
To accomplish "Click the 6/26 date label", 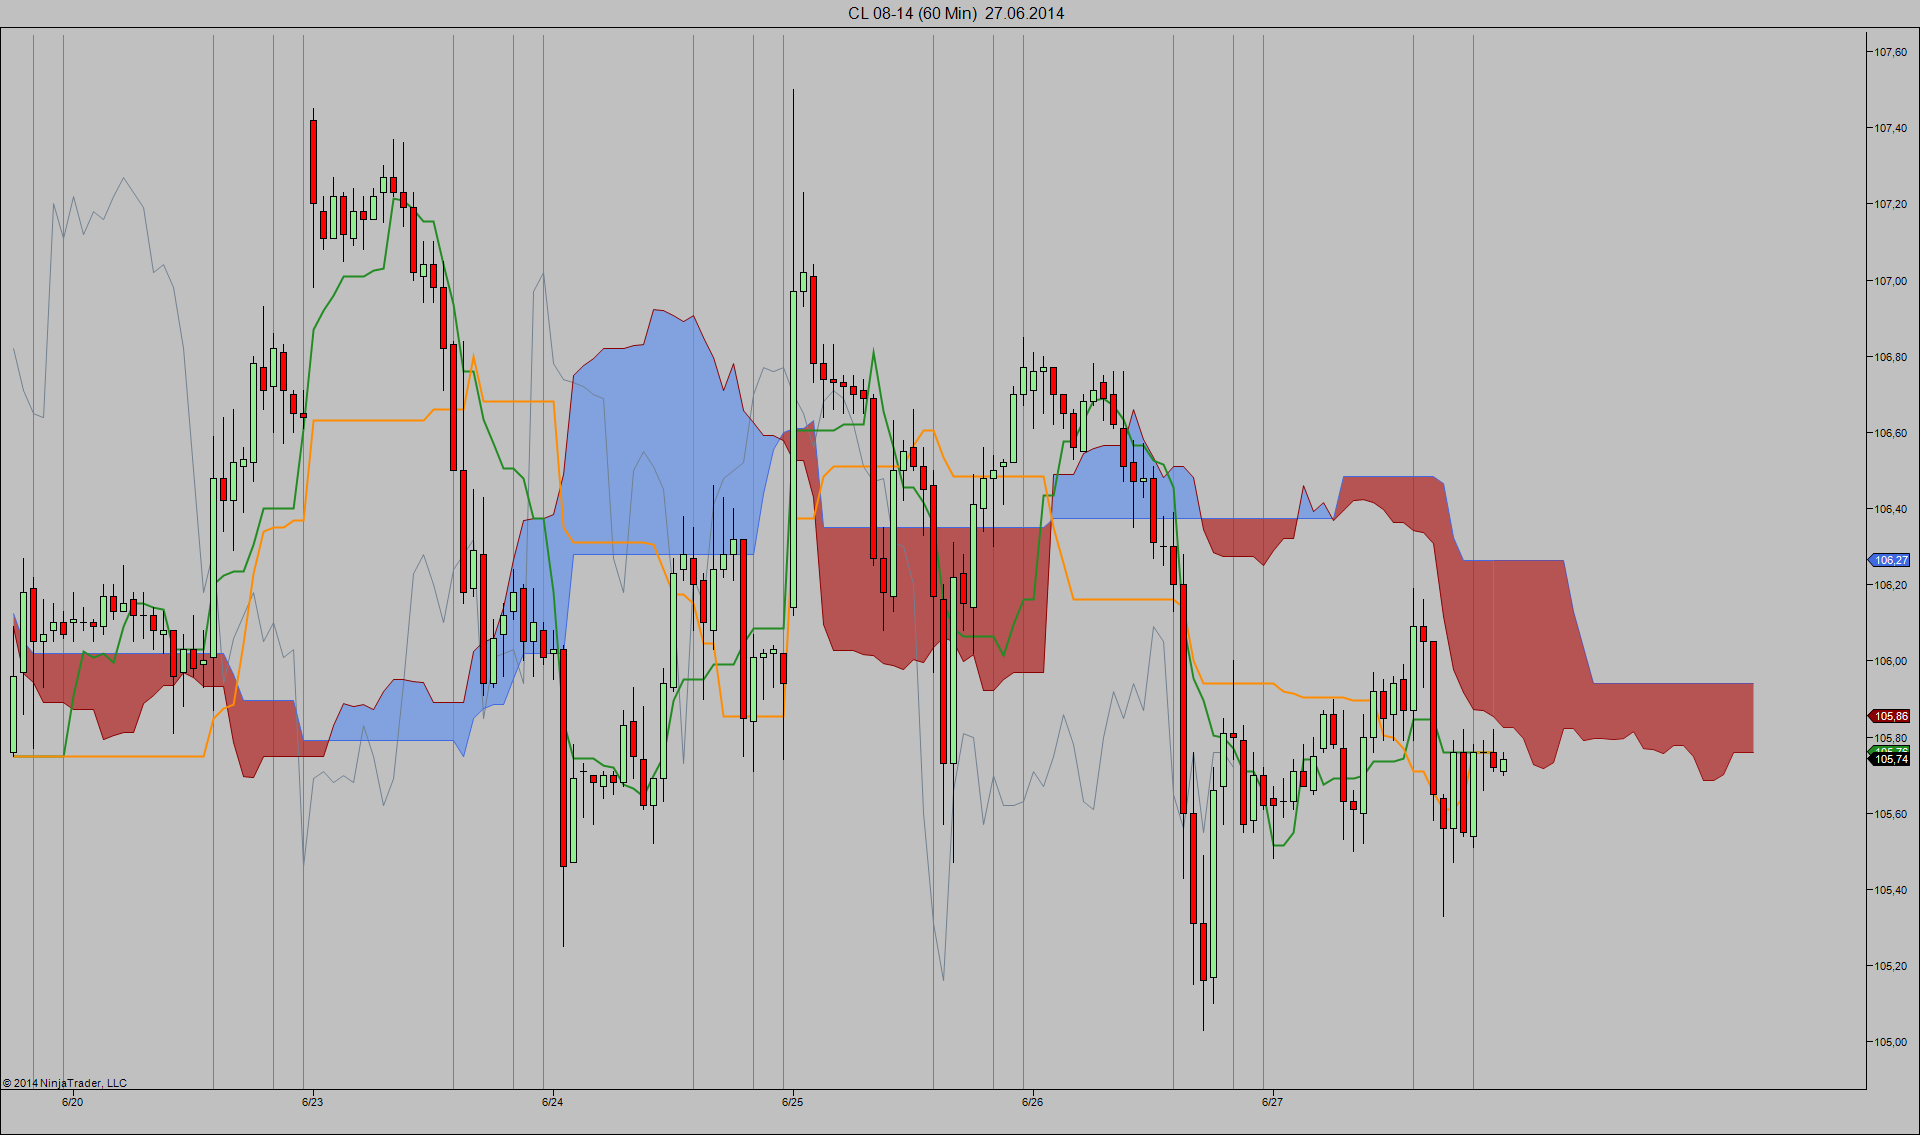I will click(1032, 1102).
